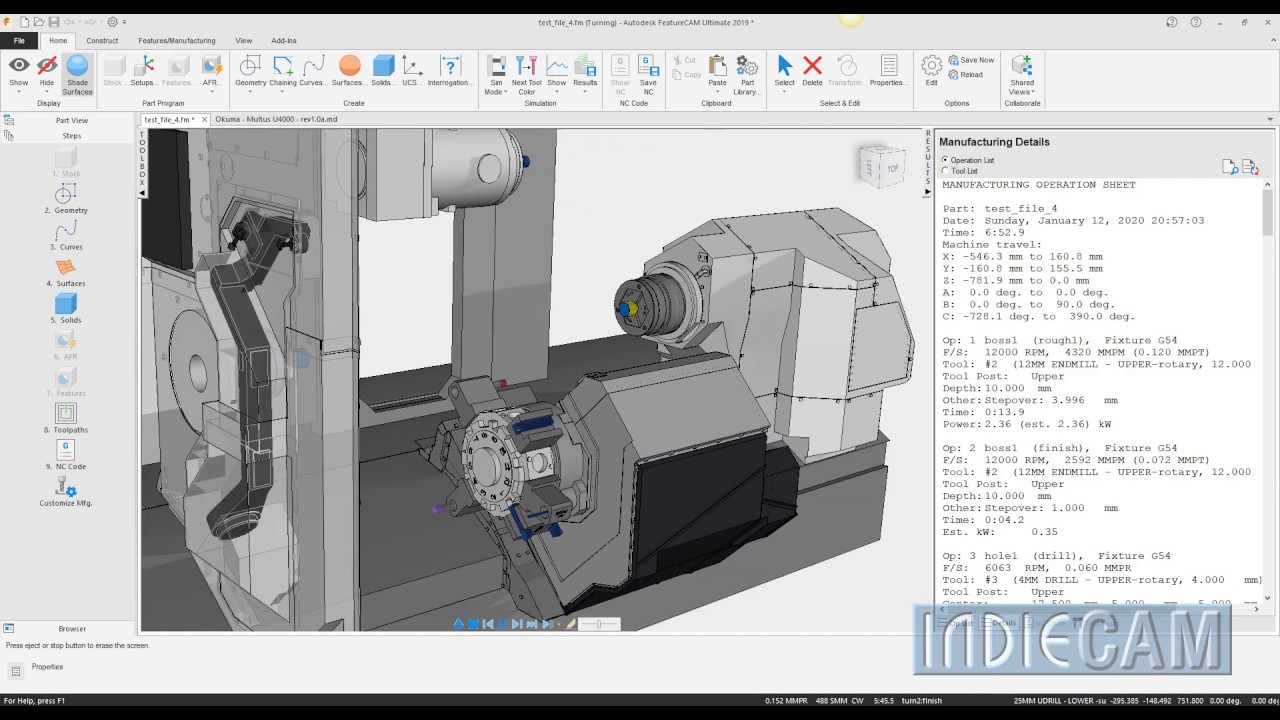Click the Surfaces sphere icon

coord(349,66)
